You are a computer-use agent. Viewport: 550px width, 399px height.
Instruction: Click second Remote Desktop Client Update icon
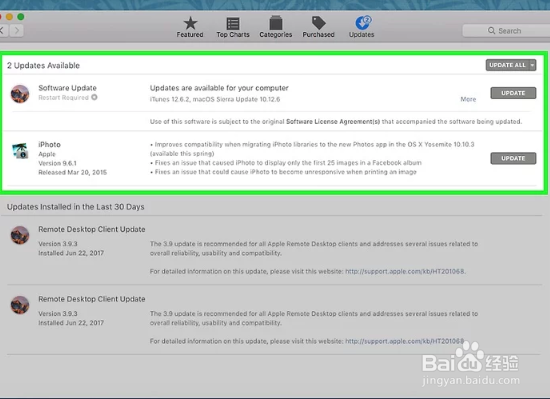click(20, 305)
